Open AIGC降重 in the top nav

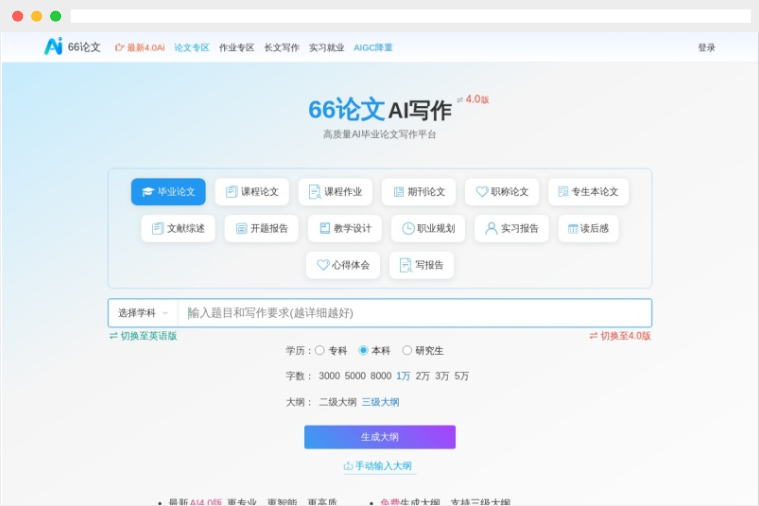(373, 47)
